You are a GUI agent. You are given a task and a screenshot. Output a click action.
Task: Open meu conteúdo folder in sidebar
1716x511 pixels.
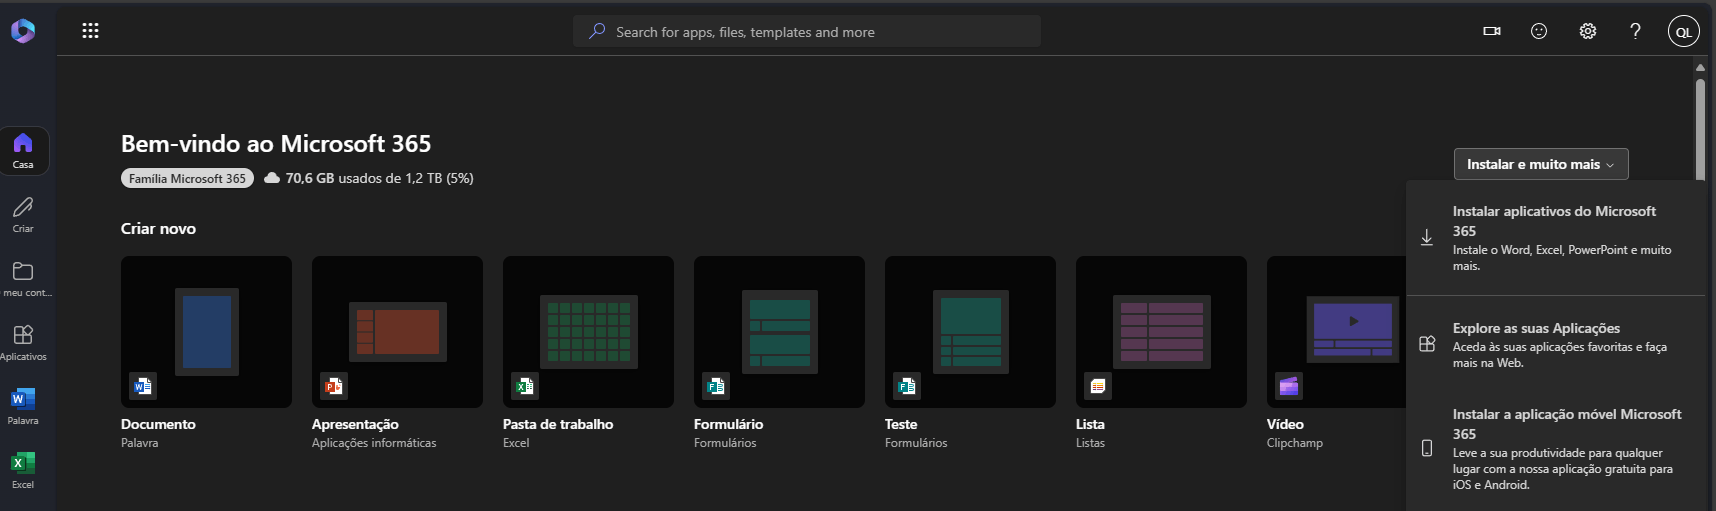[x=23, y=279]
